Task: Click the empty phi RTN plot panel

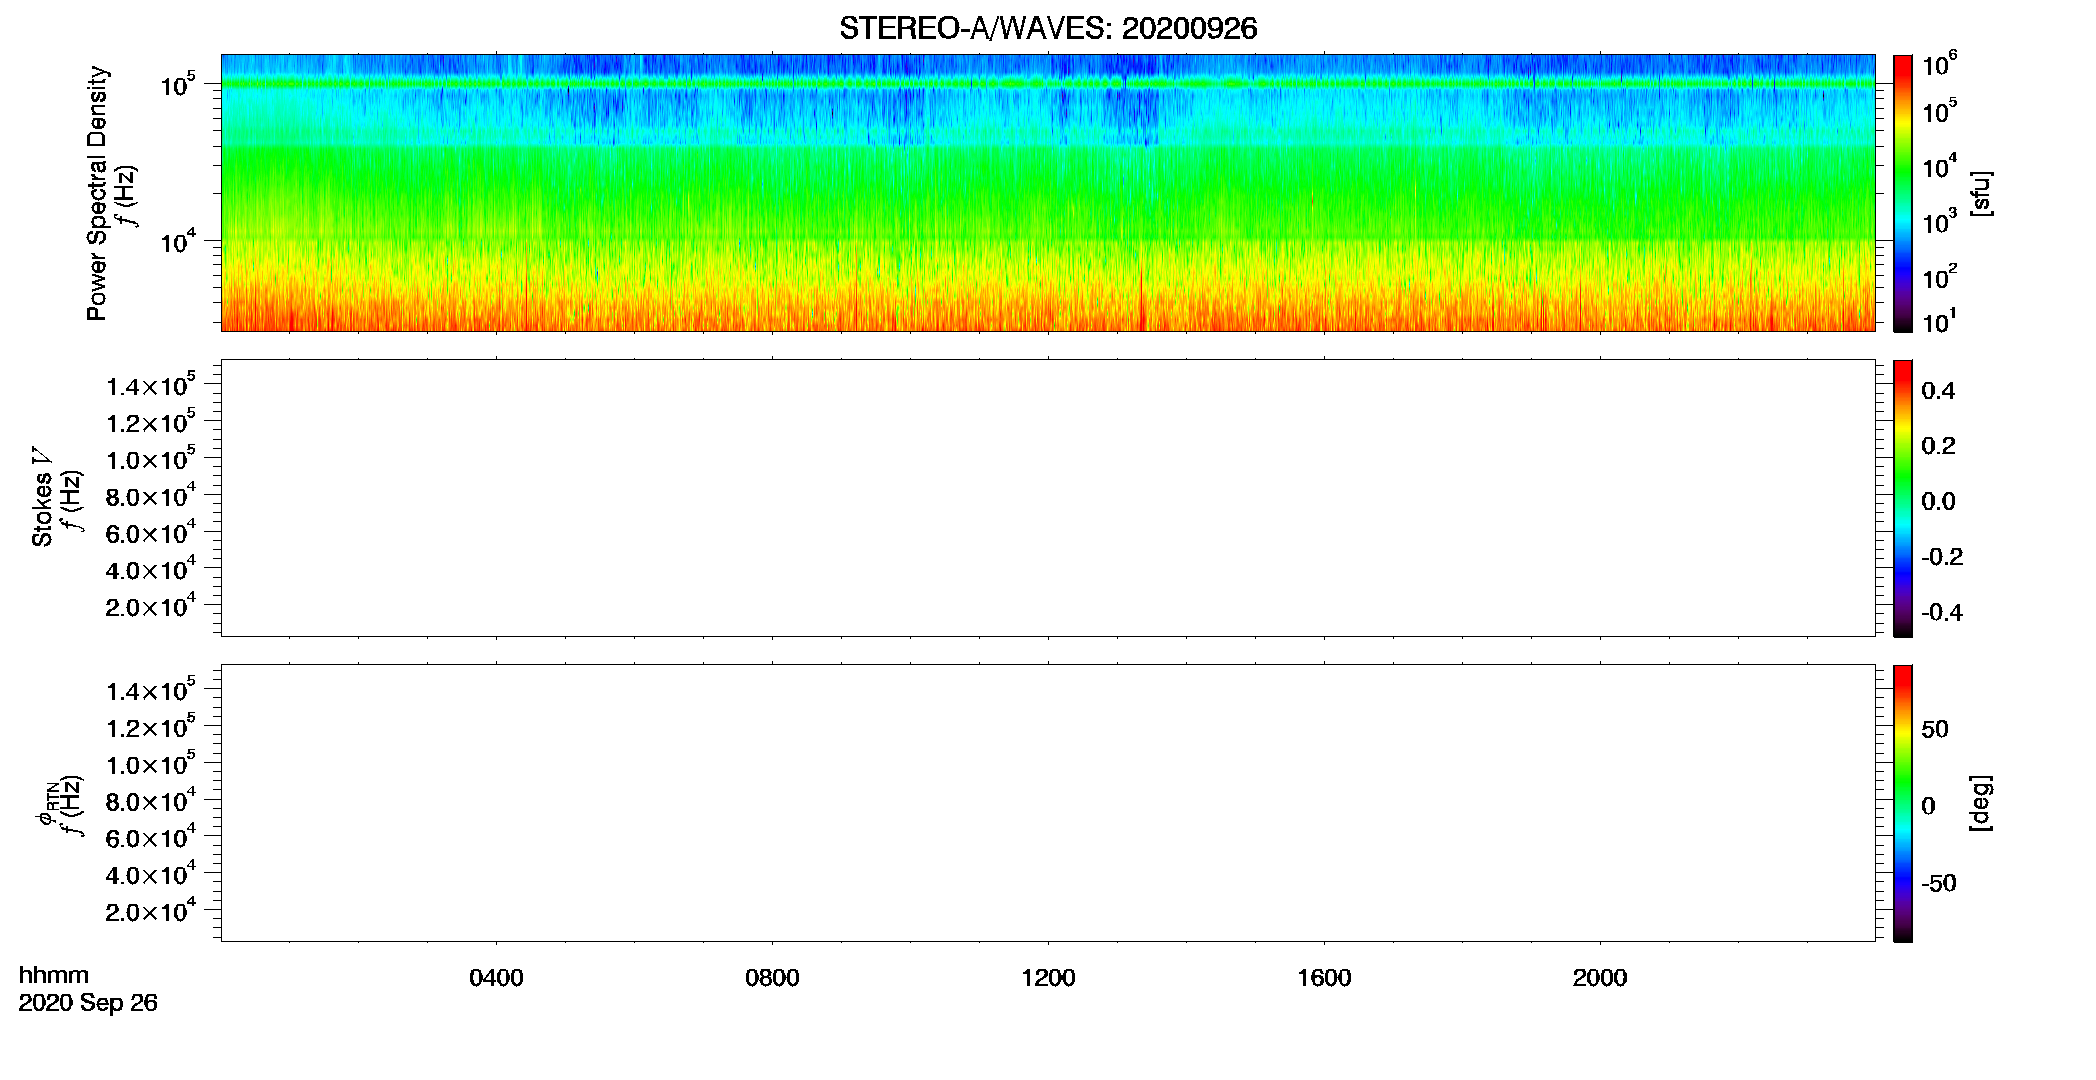Action: click(x=1048, y=803)
